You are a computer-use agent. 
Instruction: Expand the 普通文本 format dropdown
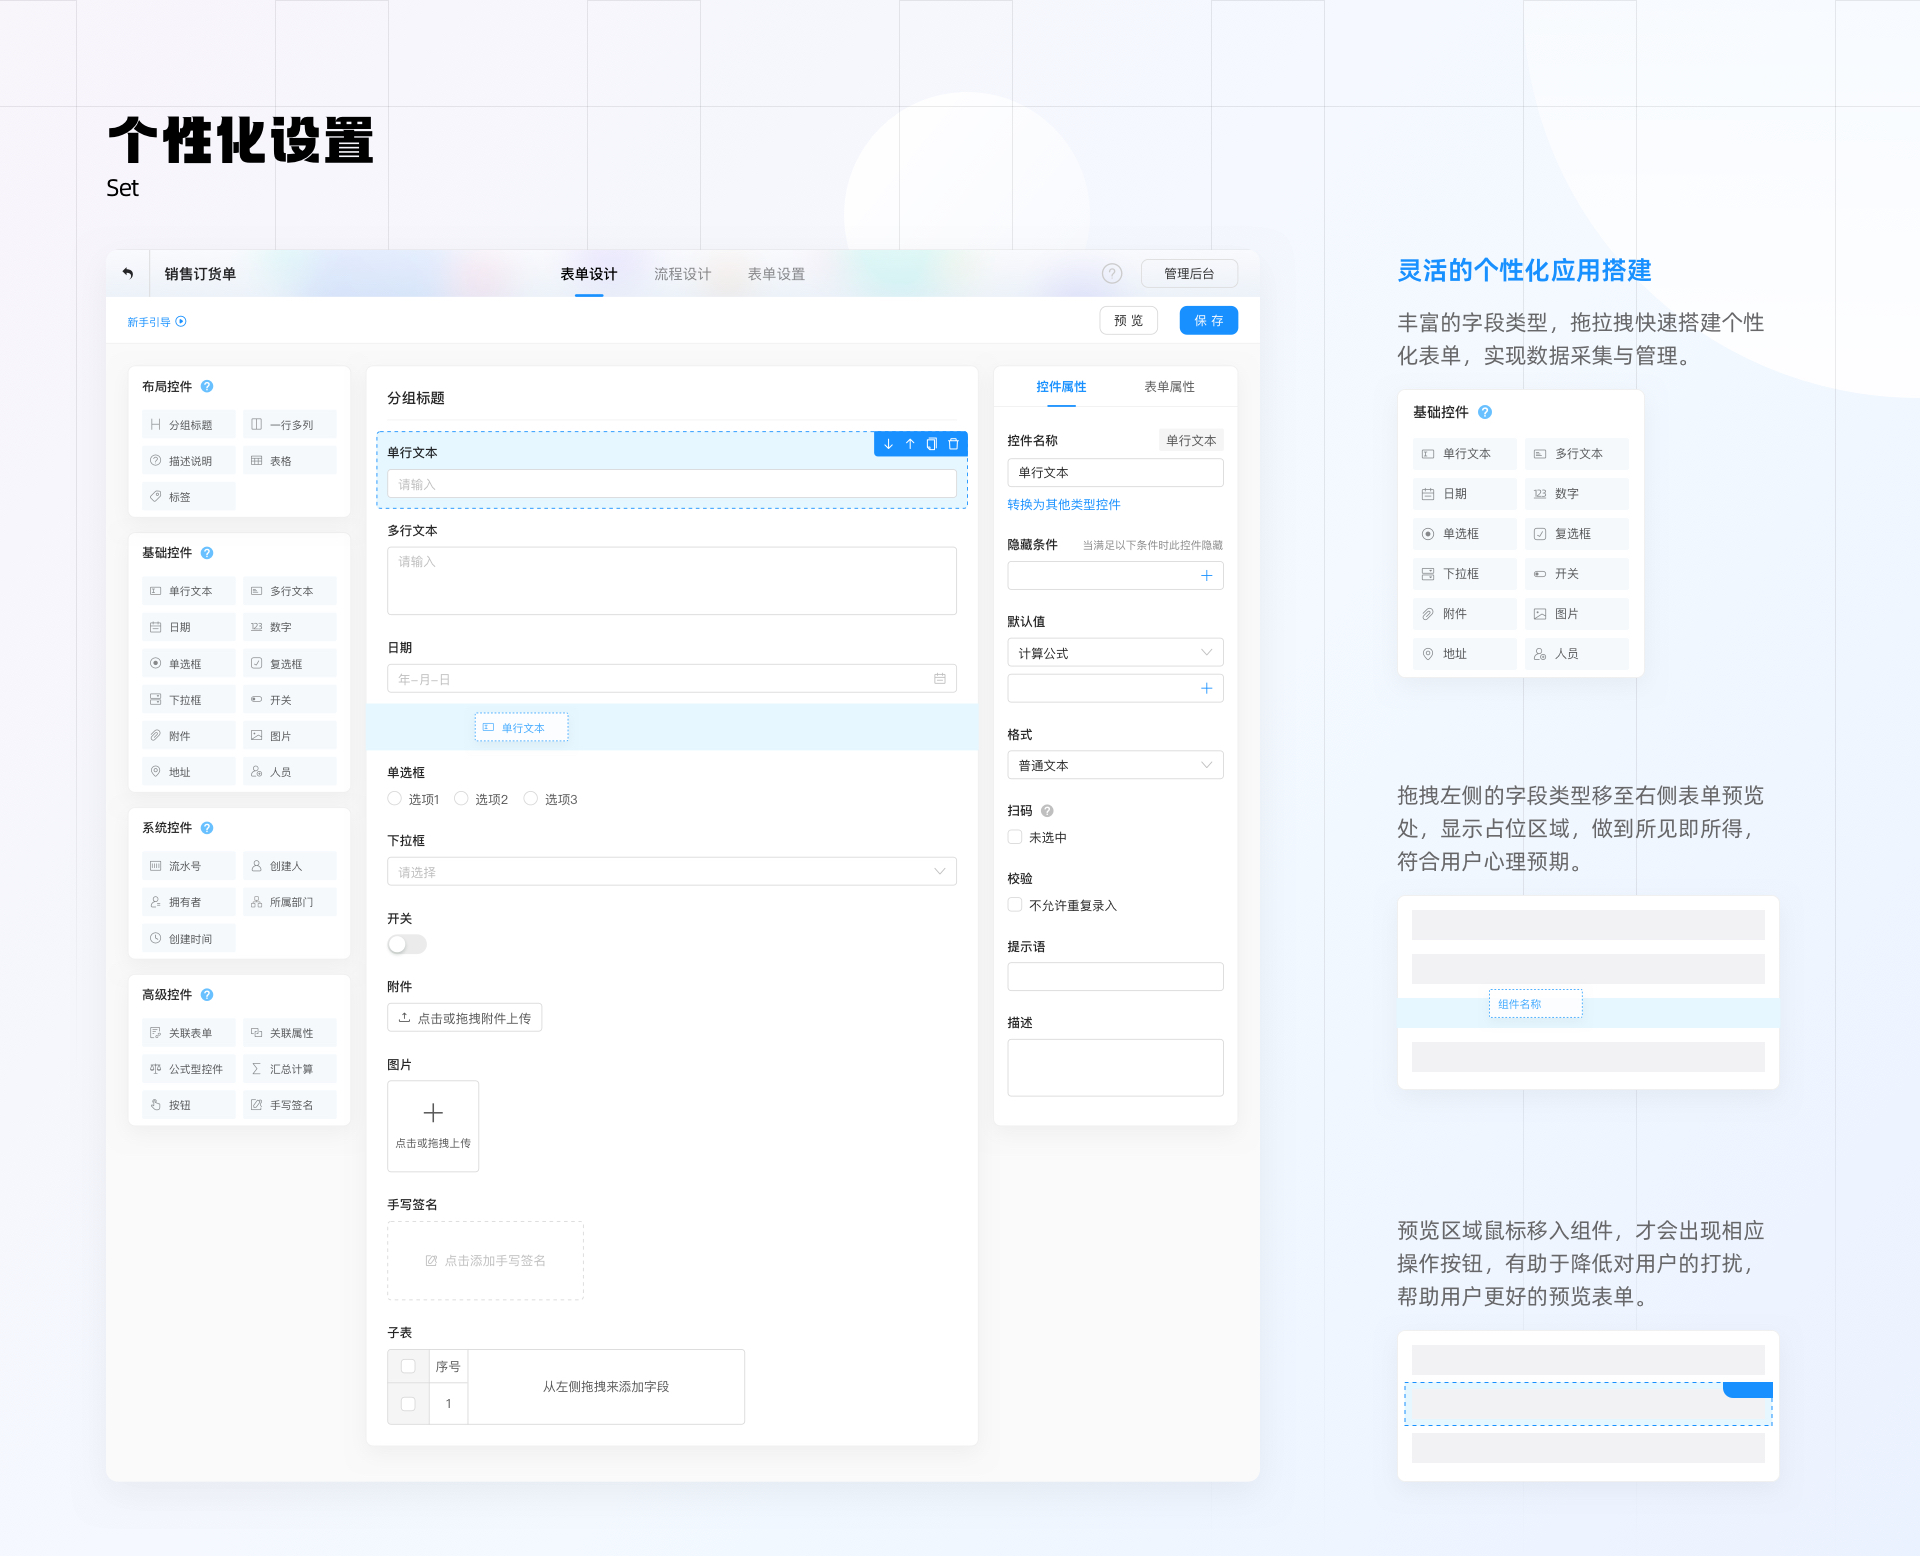[x=1115, y=765]
